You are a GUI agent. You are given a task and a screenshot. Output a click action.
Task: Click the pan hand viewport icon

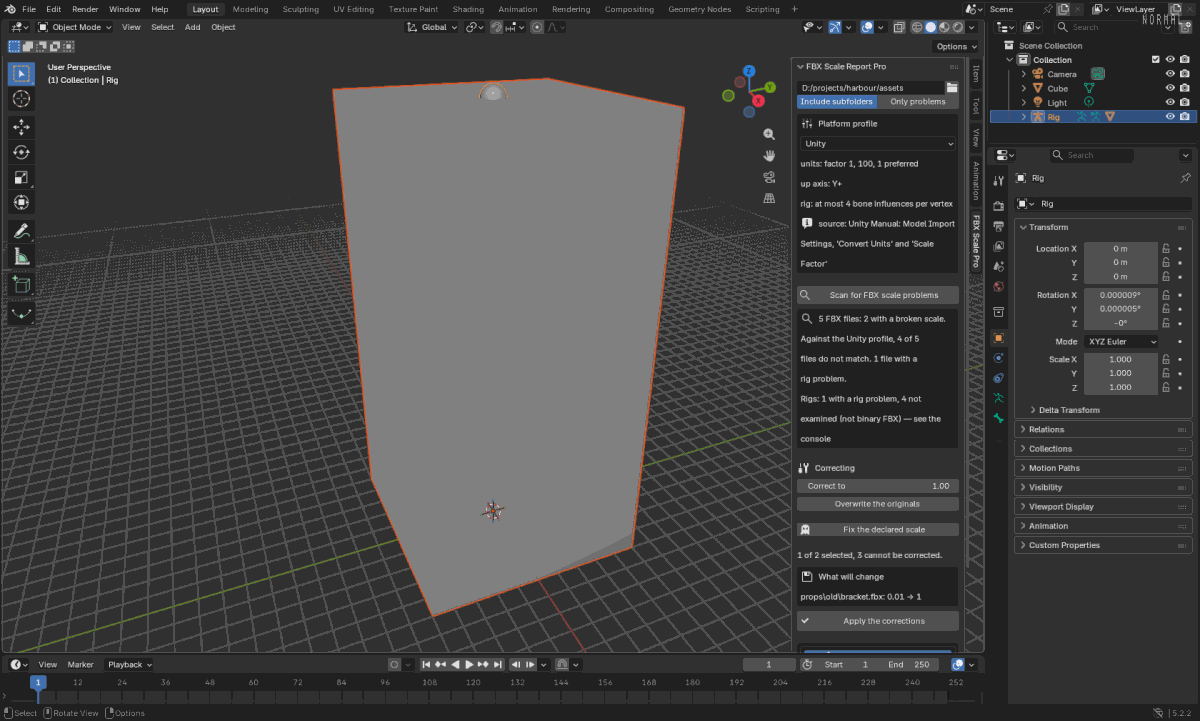click(x=769, y=155)
